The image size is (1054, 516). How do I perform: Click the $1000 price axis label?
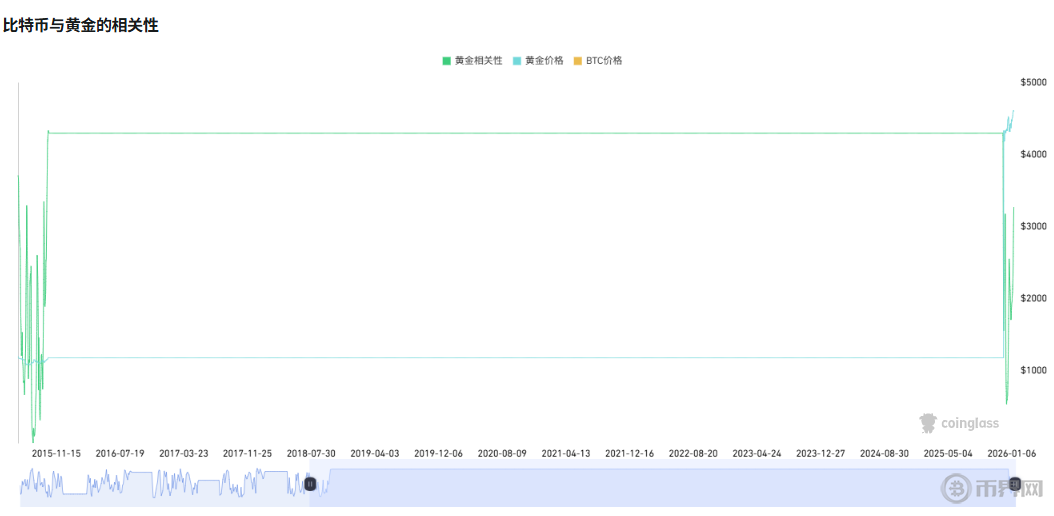pyautogui.click(x=1033, y=370)
